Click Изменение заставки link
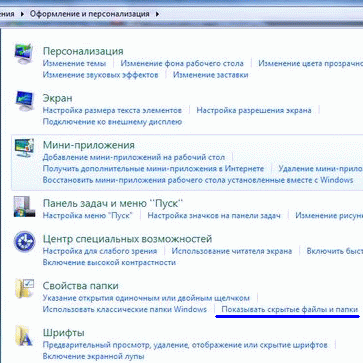 [210, 75]
